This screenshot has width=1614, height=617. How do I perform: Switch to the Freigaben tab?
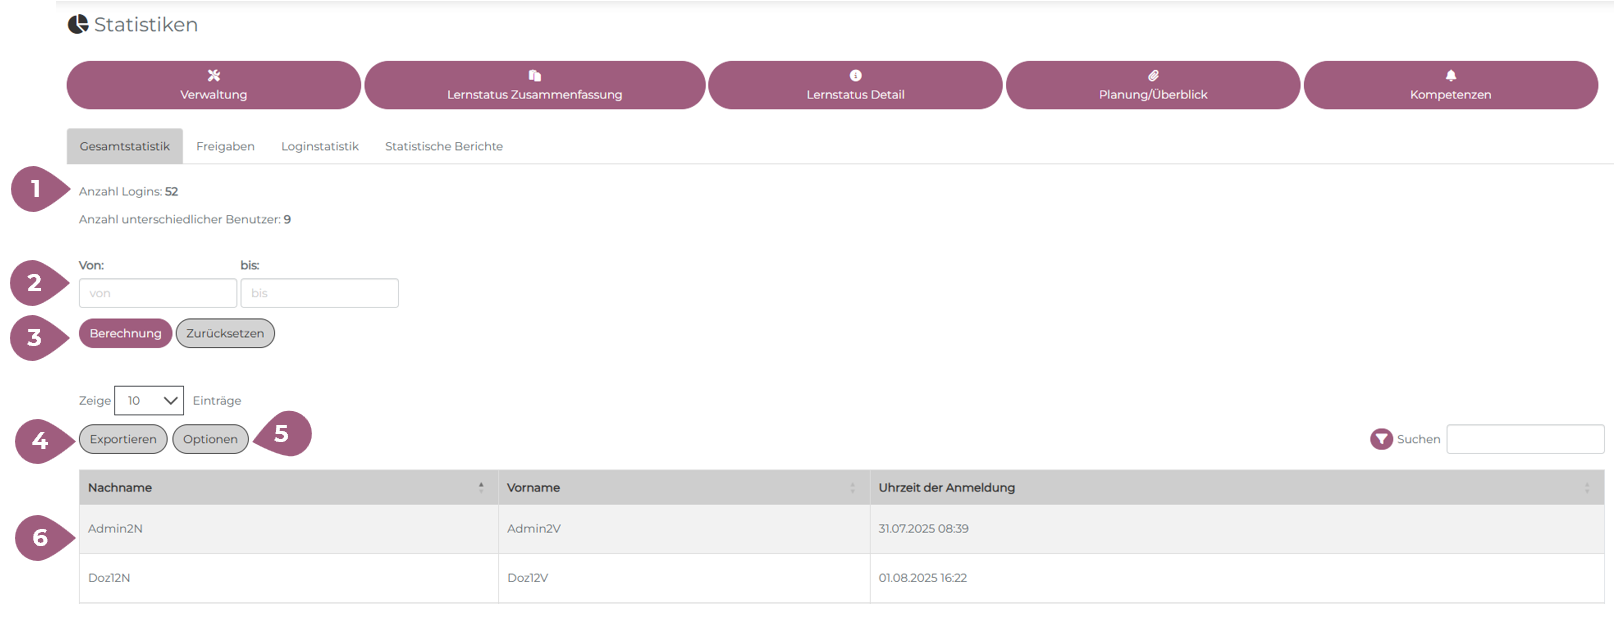pyautogui.click(x=225, y=146)
